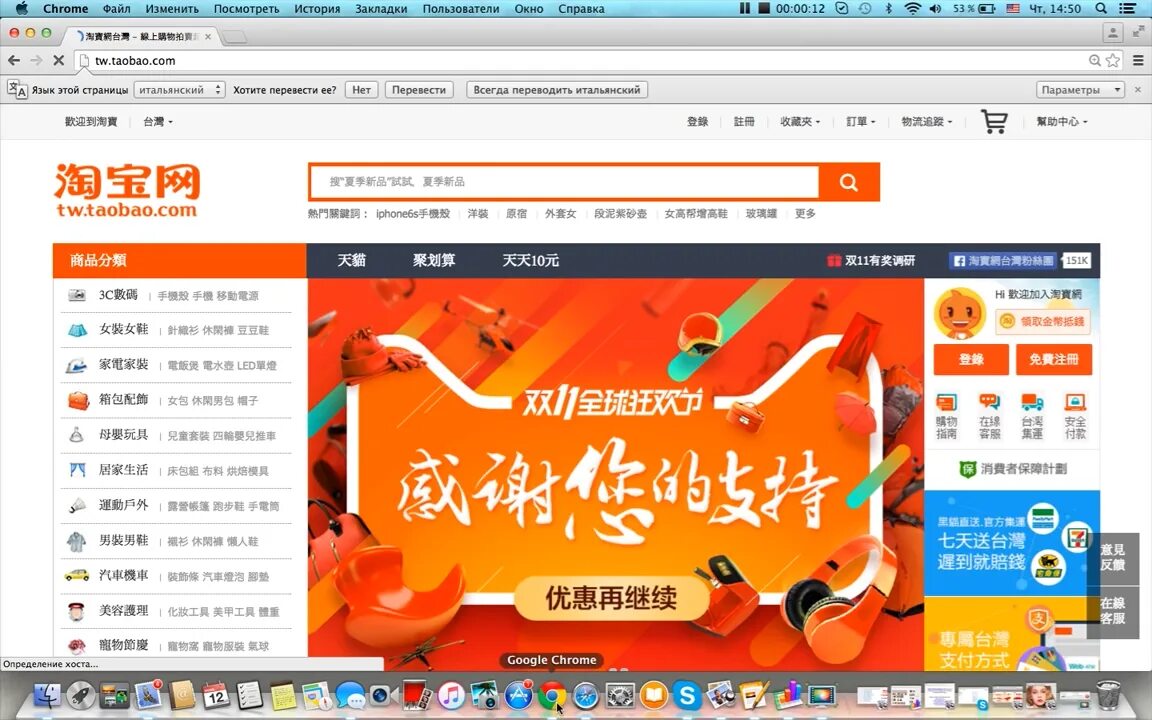Open Safari from the Dock
The width and height of the screenshot is (1152, 720).
click(x=586, y=694)
